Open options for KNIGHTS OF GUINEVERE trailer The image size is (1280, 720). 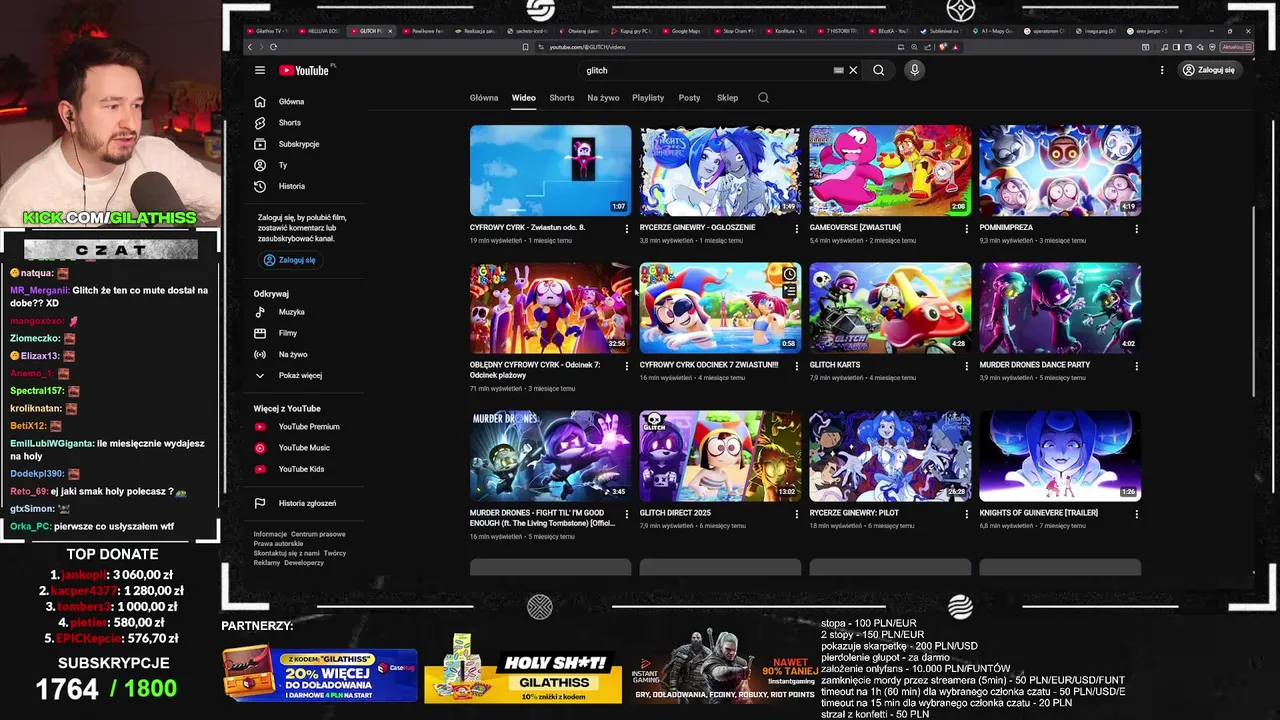pos(1136,514)
